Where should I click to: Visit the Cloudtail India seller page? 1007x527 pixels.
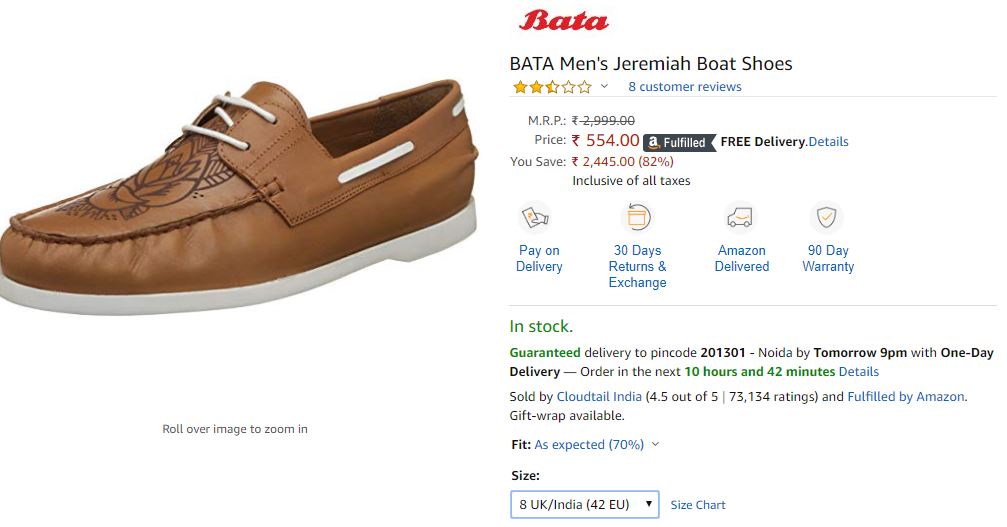(x=599, y=397)
